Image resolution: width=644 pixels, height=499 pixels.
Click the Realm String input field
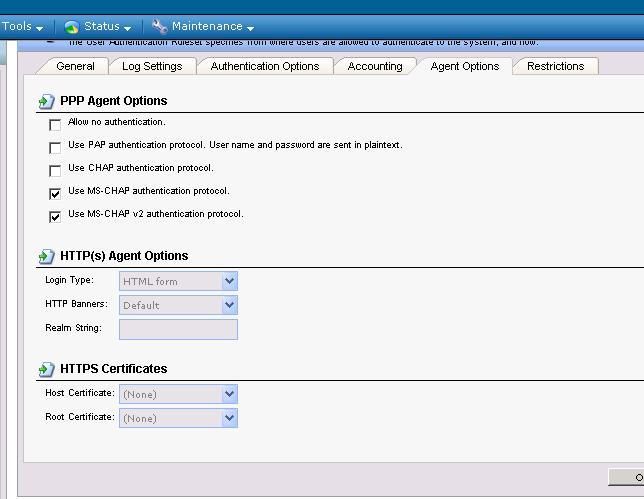[178, 329]
